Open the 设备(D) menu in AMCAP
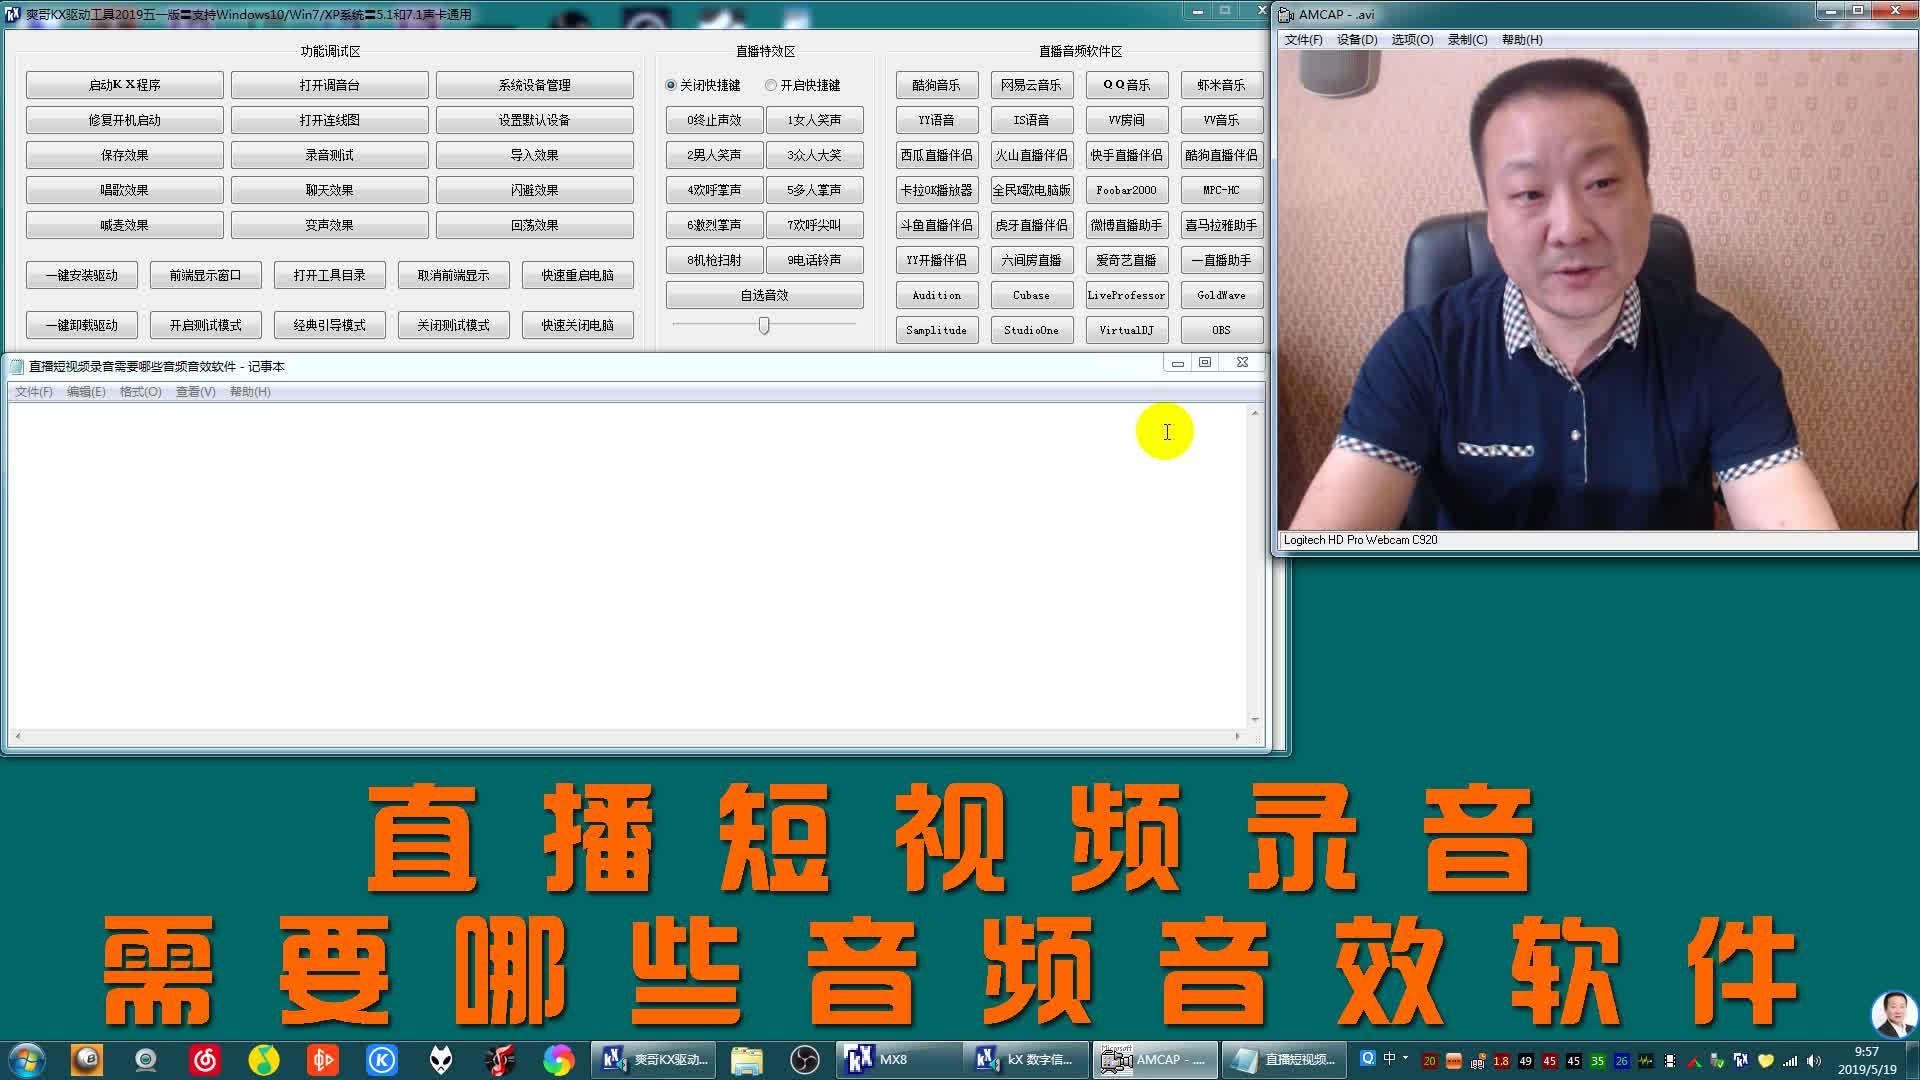Viewport: 1920px width, 1080px height. [1356, 40]
